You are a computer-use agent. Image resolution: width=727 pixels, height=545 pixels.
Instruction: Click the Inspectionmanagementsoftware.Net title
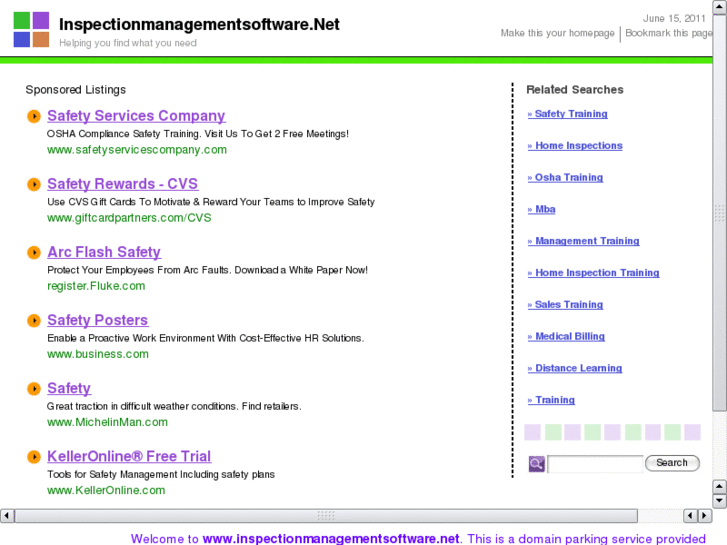point(199,24)
